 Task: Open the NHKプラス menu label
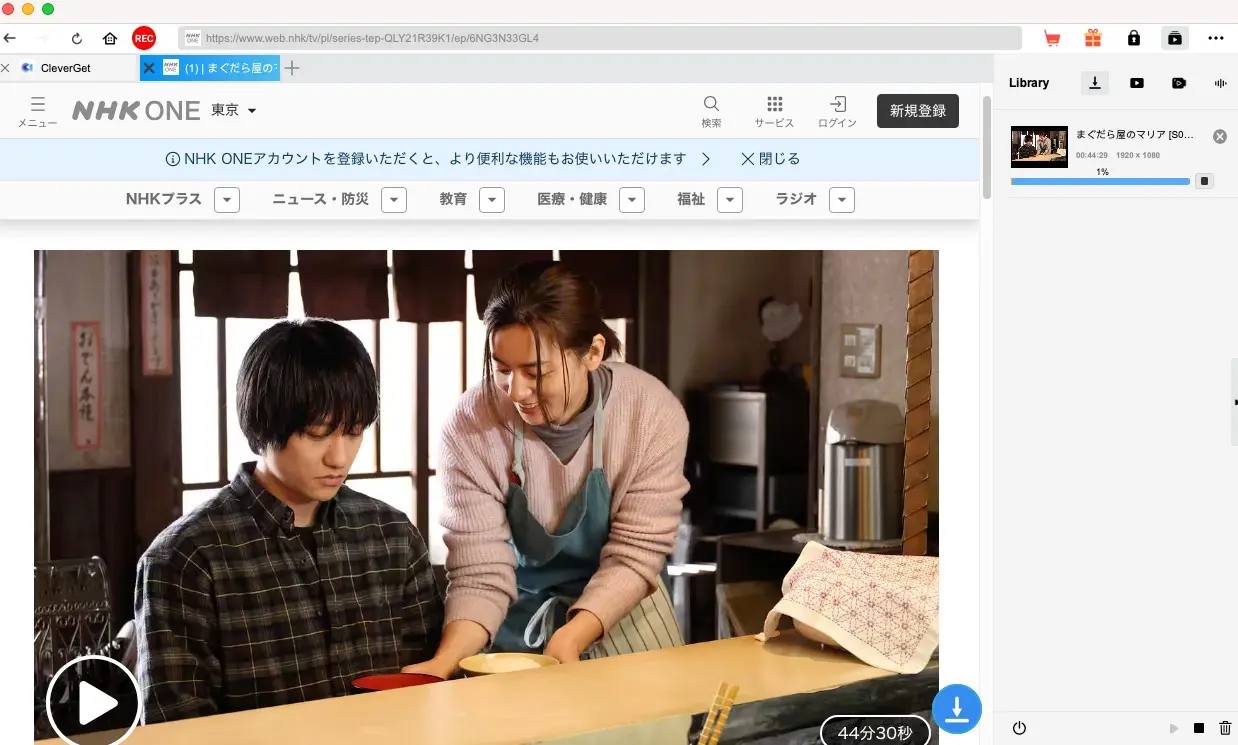(x=164, y=199)
